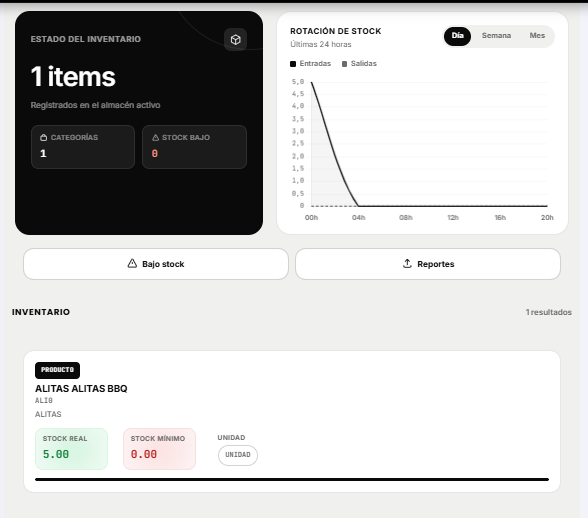Click the ALITAS category label on the card
588x518 pixels.
(x=48, y=414)
